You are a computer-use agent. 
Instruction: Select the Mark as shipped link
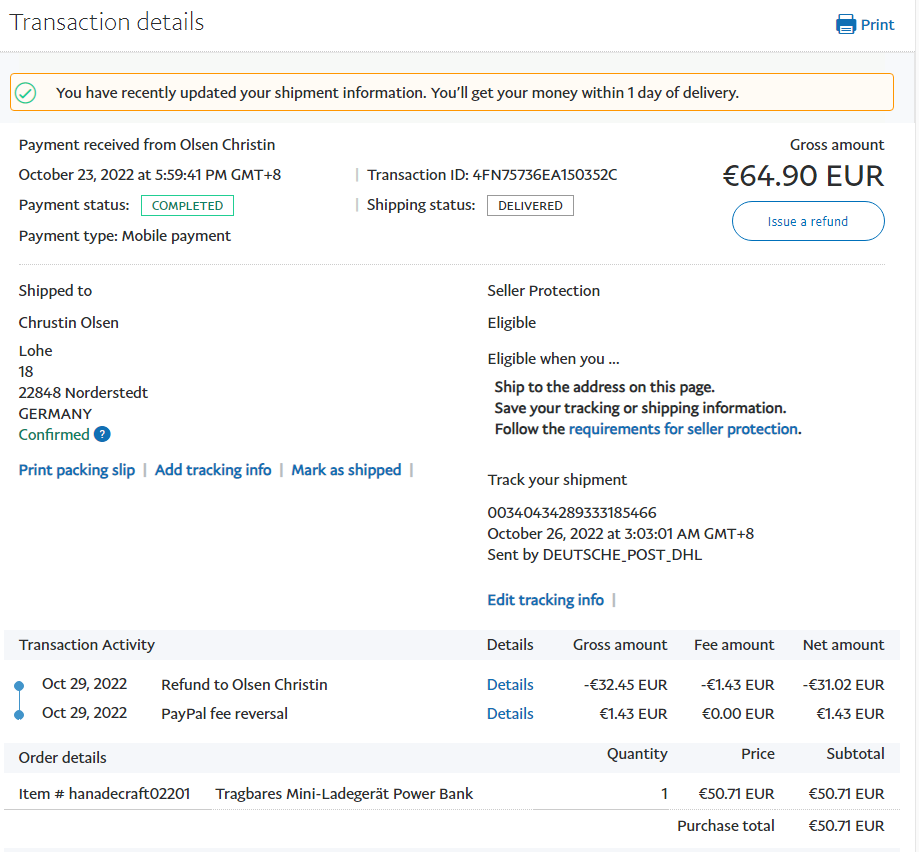tap(346, 470)
